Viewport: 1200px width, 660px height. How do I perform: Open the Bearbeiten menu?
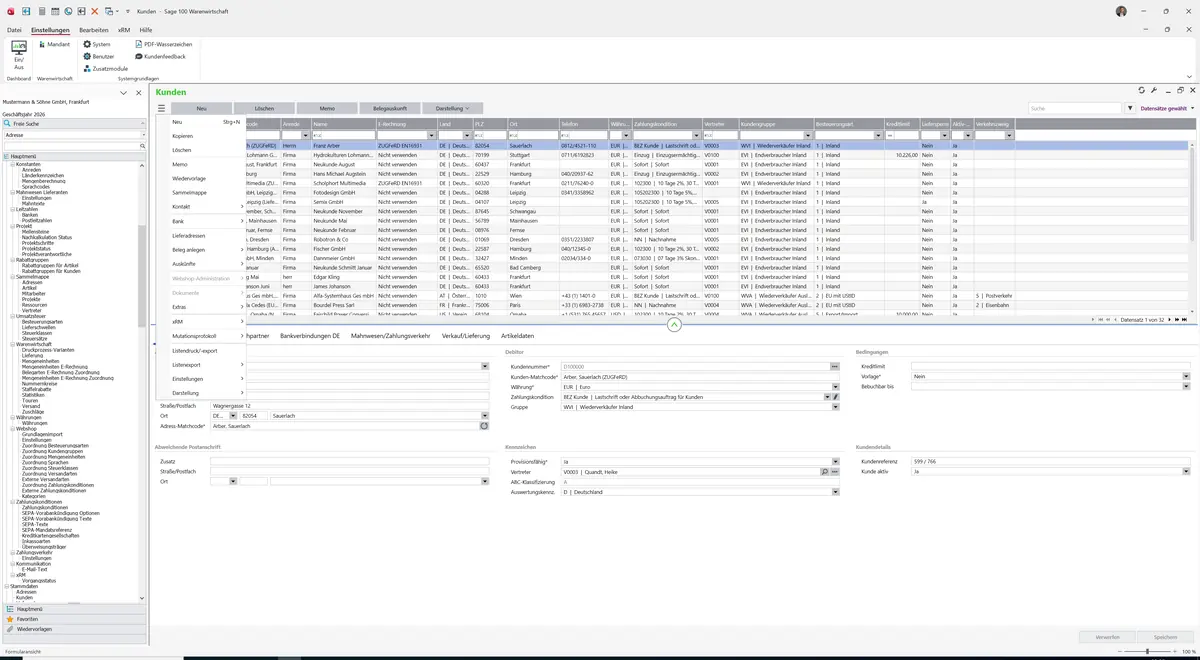pyautogui.click(x=94, y=30)
